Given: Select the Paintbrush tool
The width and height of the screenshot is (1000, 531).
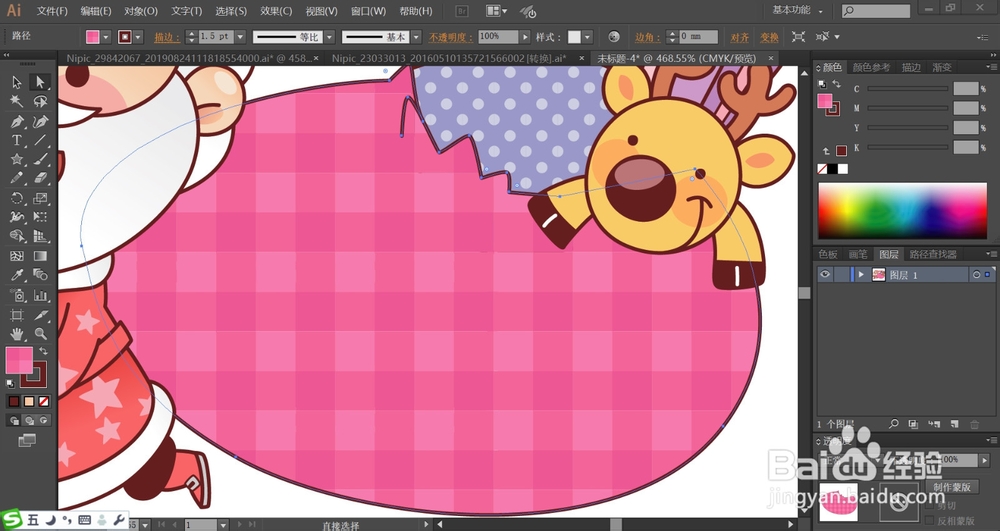Looking at the screenshot, I should pyautogui.click(x=40, y=159).
